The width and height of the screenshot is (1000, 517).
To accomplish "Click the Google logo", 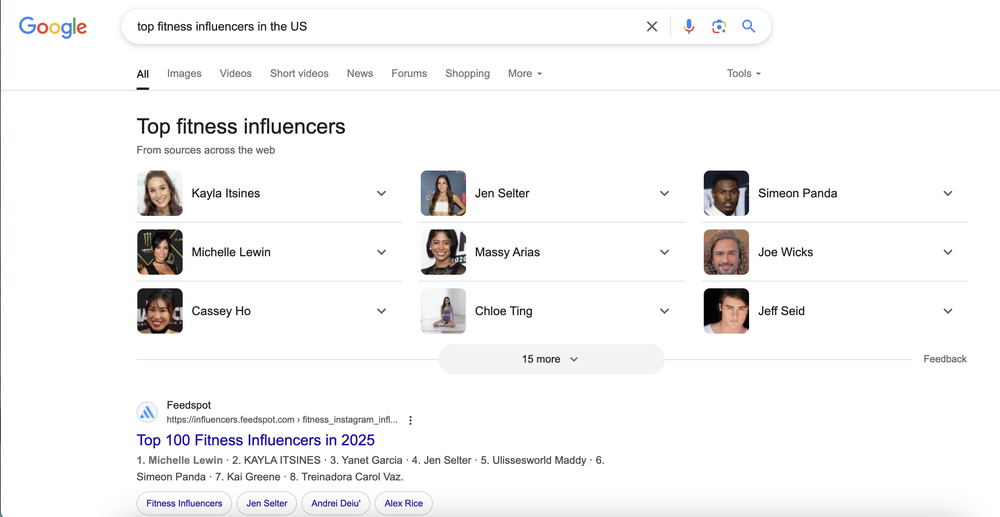I will tap(53, 27).
